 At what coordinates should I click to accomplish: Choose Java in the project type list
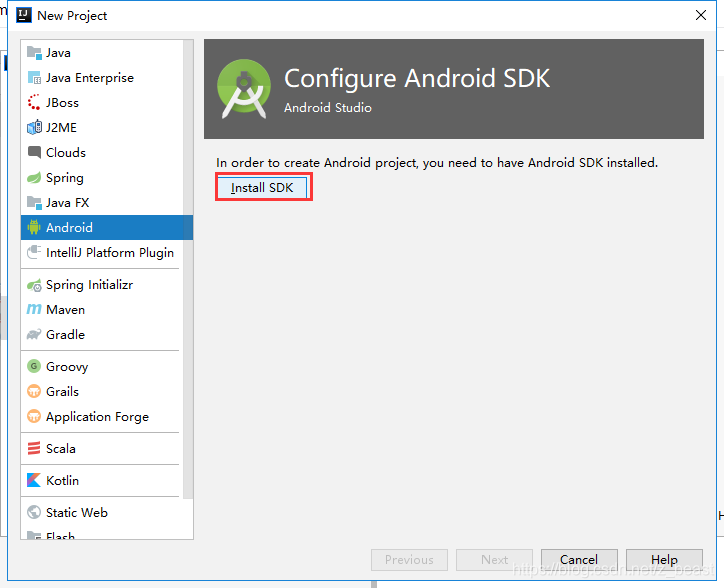click(102, 53)
